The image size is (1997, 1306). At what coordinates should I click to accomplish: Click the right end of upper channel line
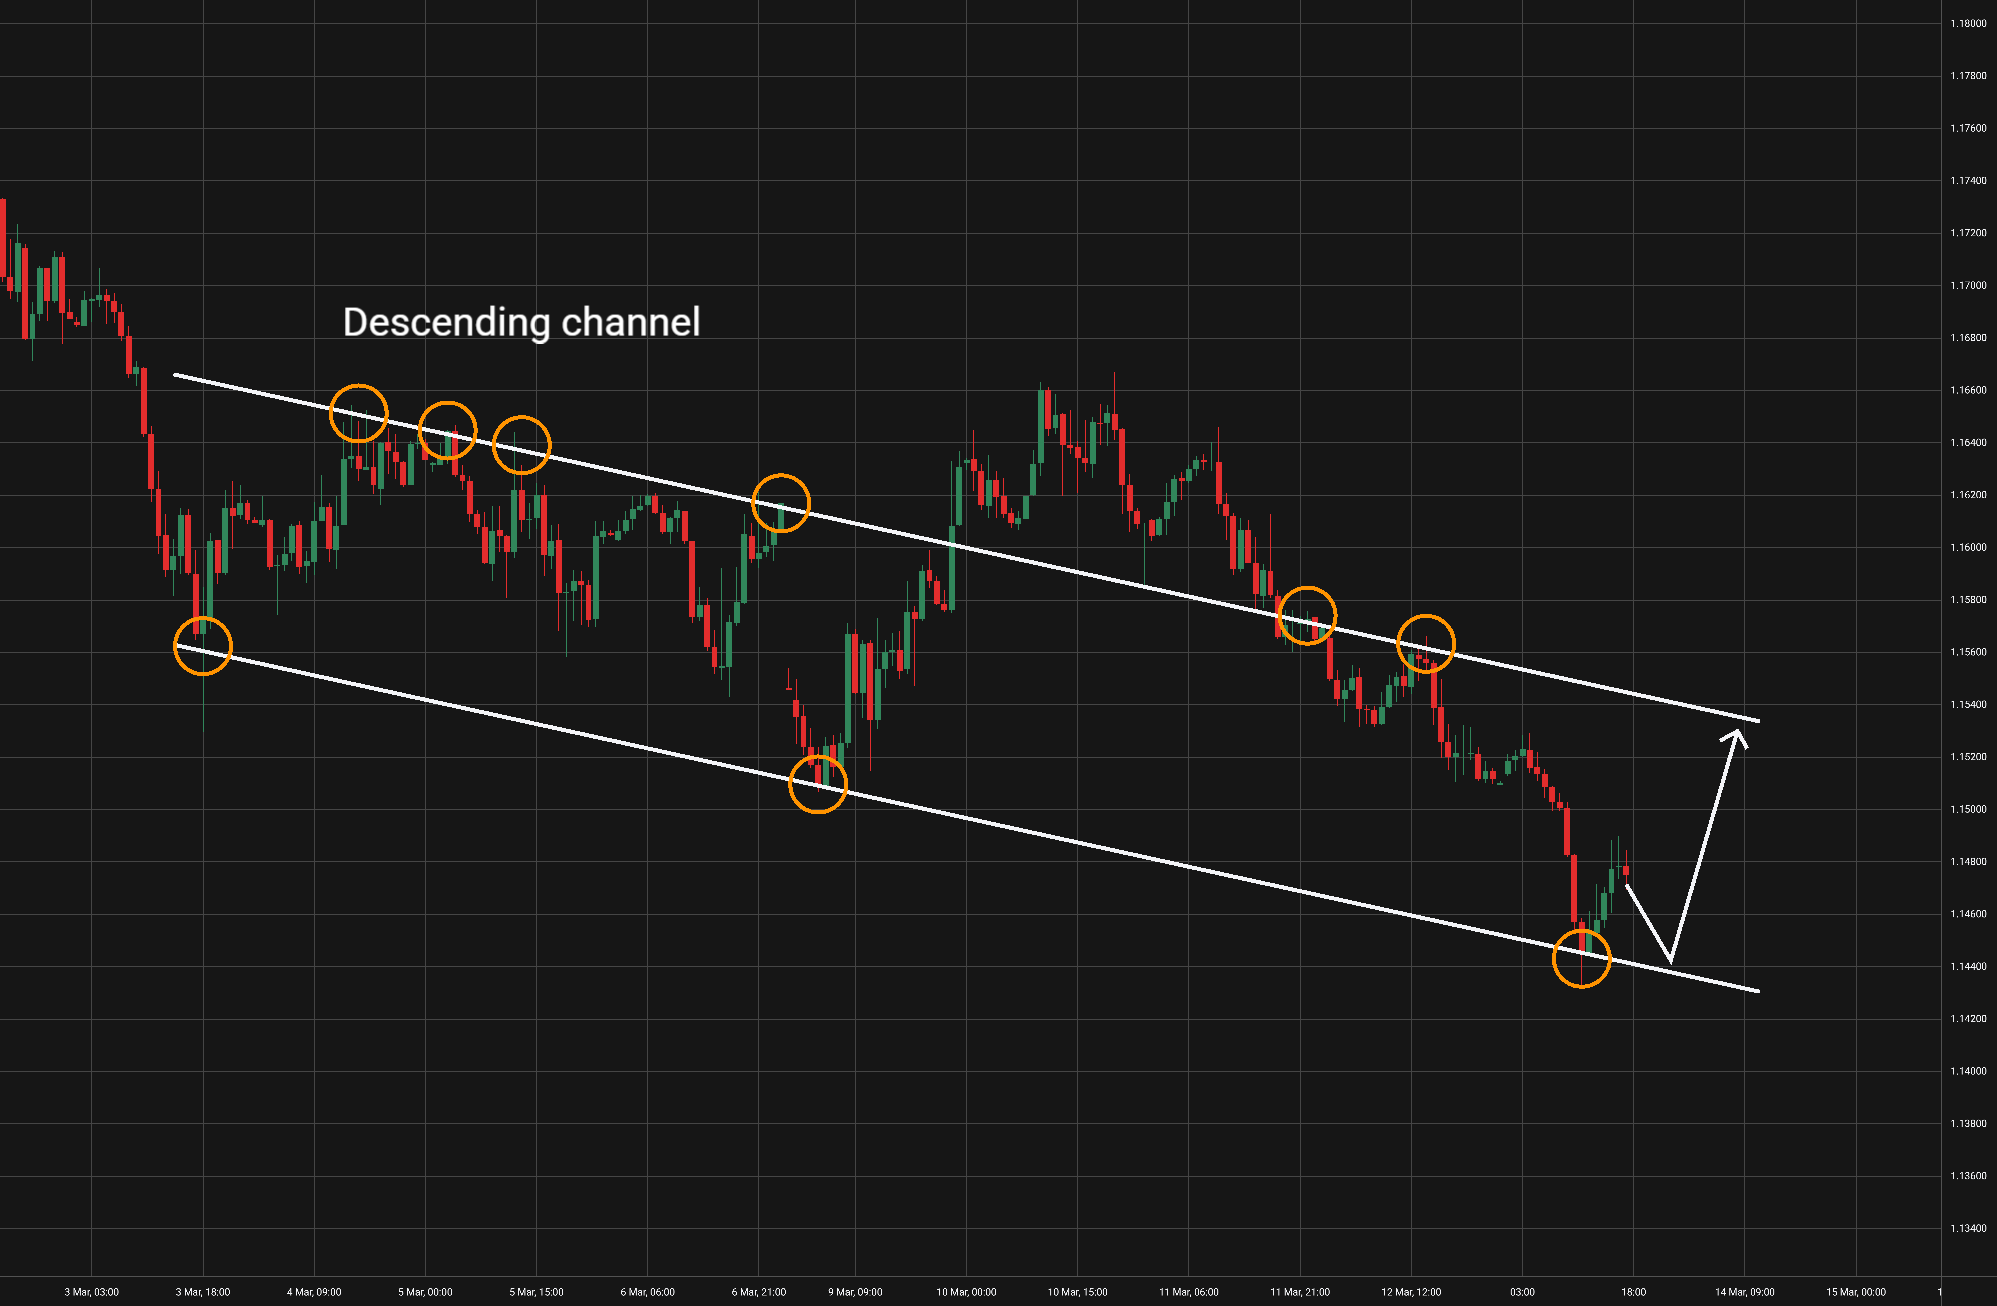(1757, 720)
